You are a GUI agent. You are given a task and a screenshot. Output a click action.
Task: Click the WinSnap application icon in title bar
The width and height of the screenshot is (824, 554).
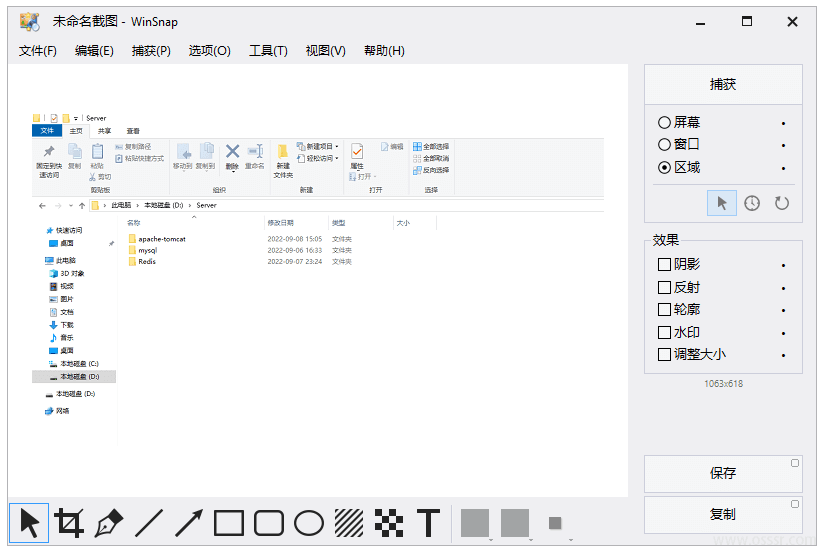click(30, 22)
